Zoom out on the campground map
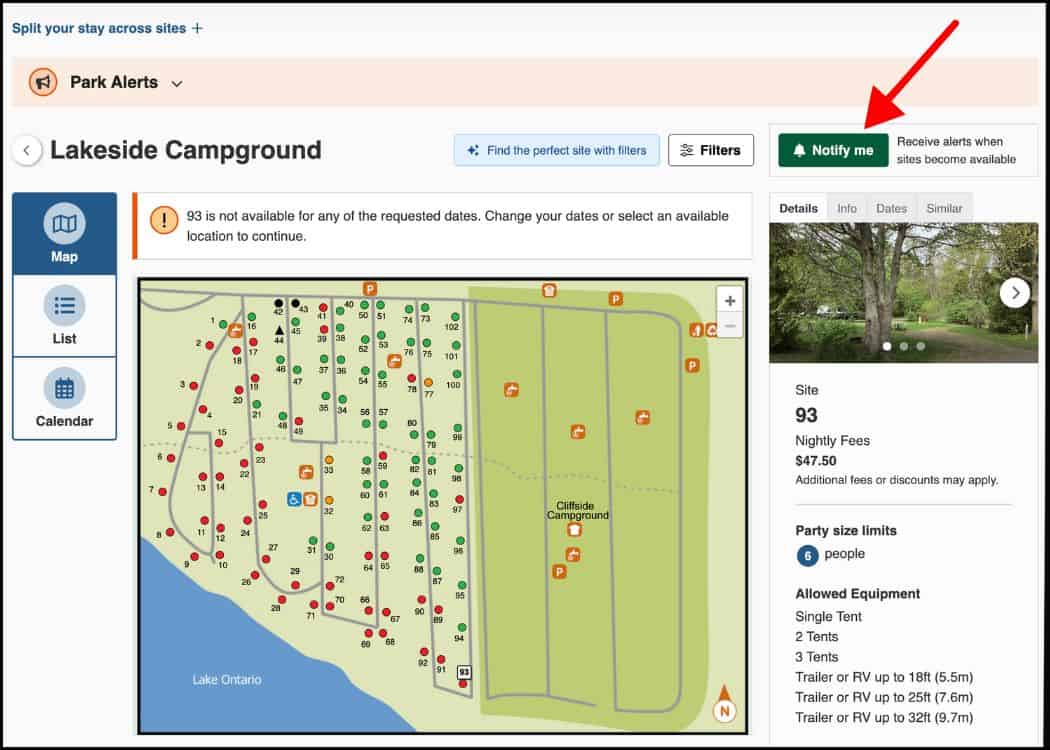Viewport: 1050px width, 750px height. click(x=730, y=325)
